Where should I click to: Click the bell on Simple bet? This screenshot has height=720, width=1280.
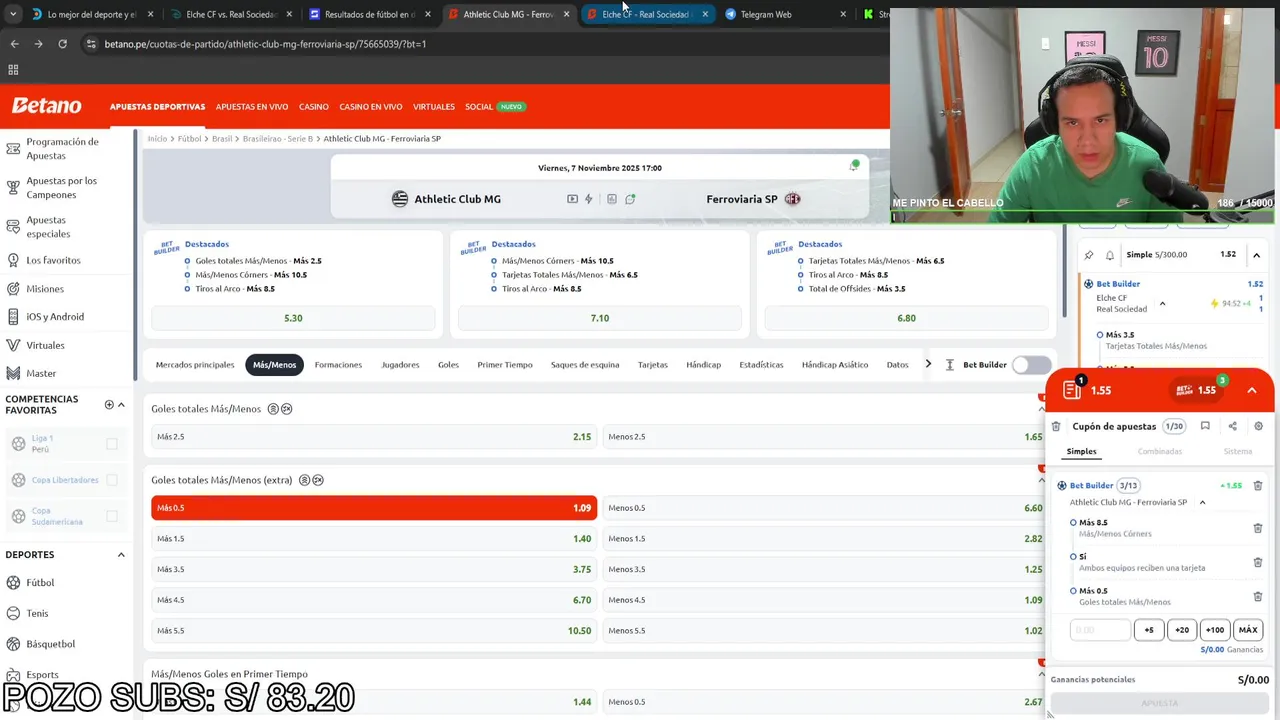tap(1110, 255)
